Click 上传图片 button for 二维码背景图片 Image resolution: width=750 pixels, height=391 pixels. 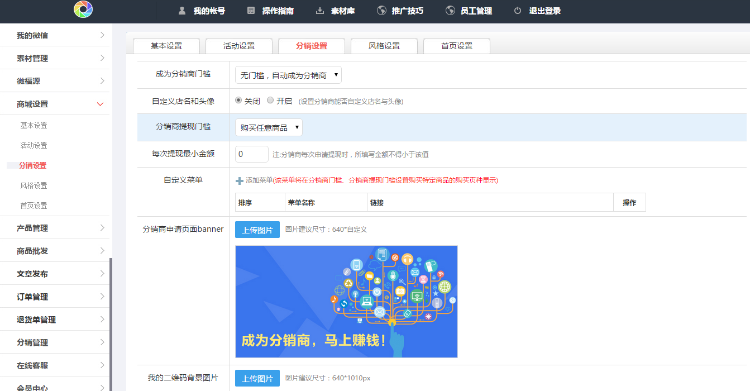pyautogui.click(x=257, y=378)
